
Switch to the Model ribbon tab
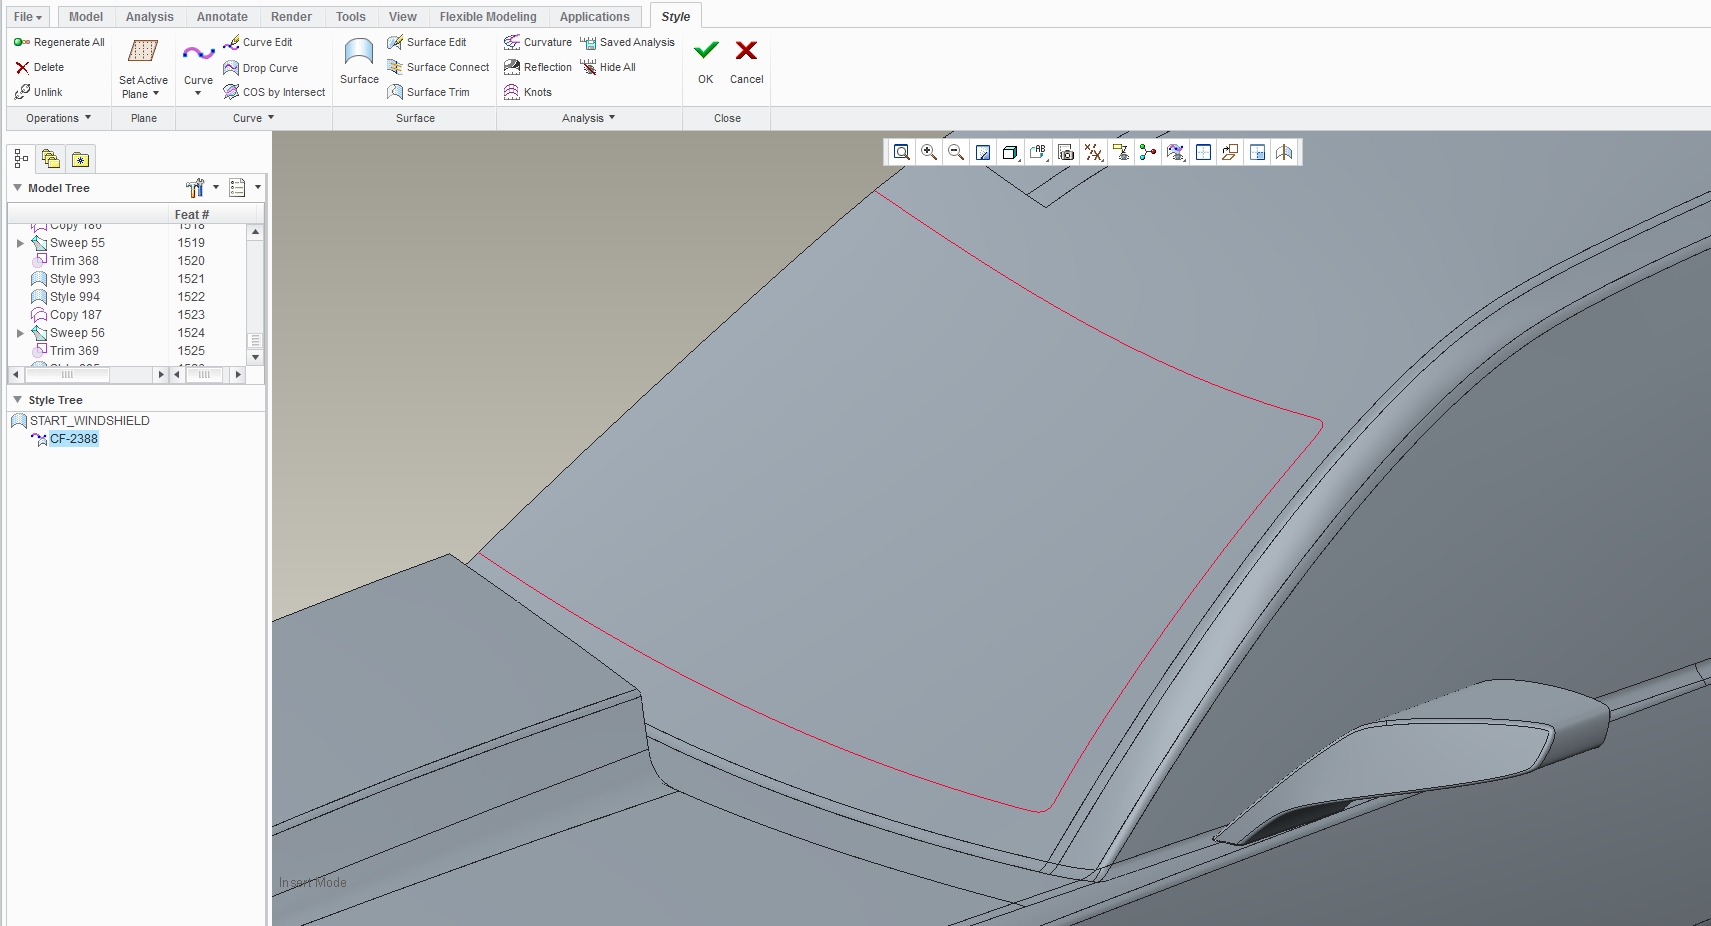click(86, 16)
